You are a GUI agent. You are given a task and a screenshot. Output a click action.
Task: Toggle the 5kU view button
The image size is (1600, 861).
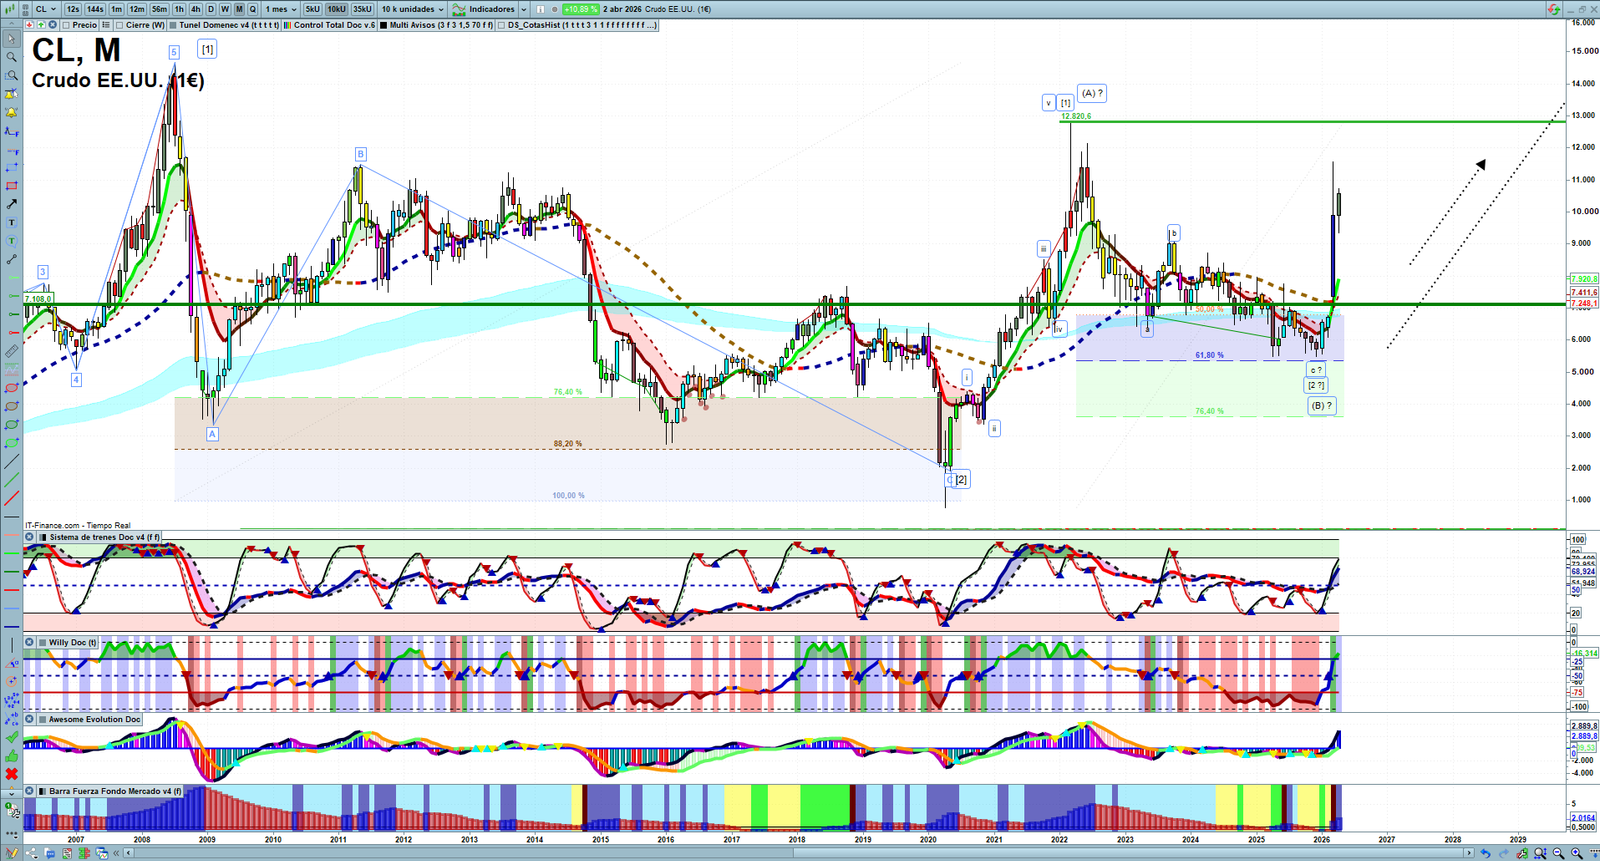[x=313, y=9]
